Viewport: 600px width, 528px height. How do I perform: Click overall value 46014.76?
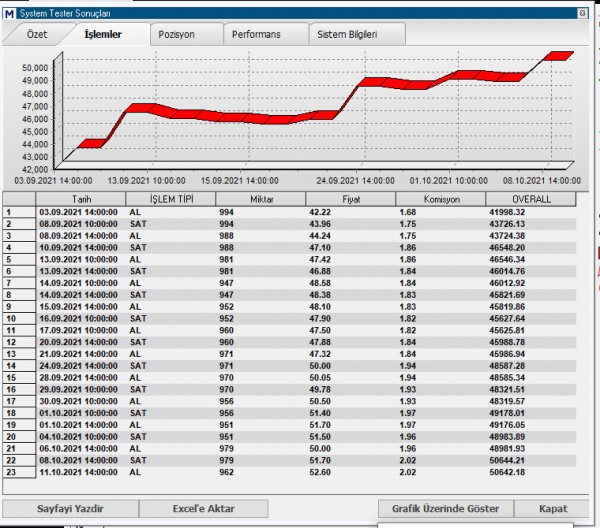tap(507, 271)
